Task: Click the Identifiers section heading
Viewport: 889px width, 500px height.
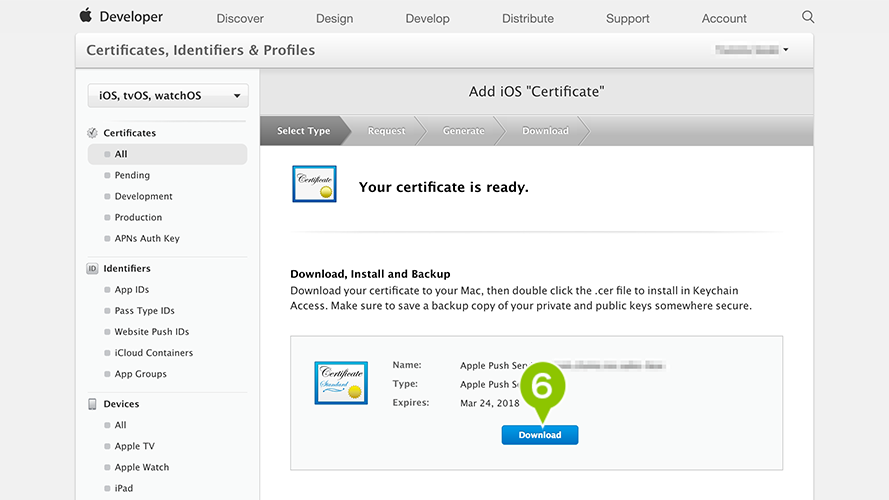Action: pyautogui.click(x=127, y=268)
